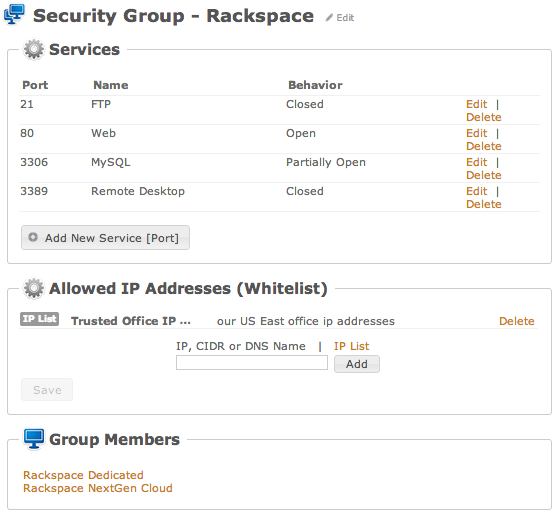Click the Security Group computers icon
This screenshot has height=515, width=559.
[14, 14]
